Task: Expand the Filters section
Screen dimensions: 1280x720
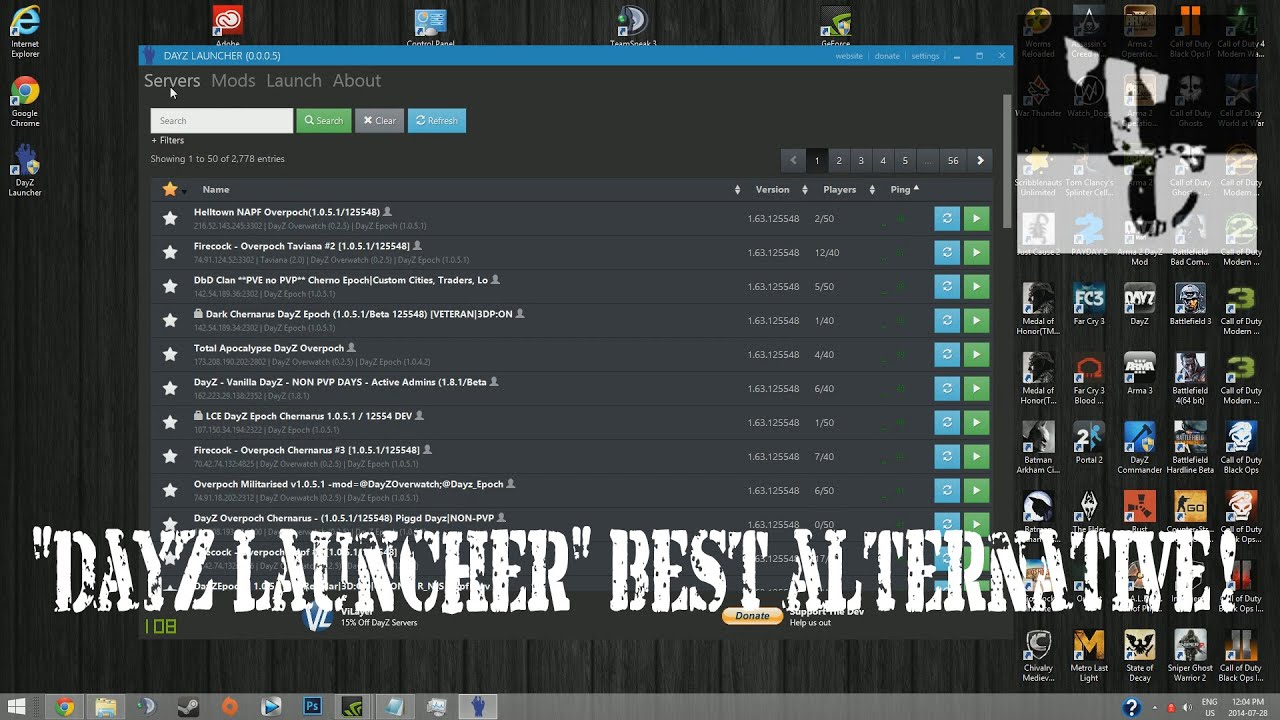Action: tap(168, 140)
